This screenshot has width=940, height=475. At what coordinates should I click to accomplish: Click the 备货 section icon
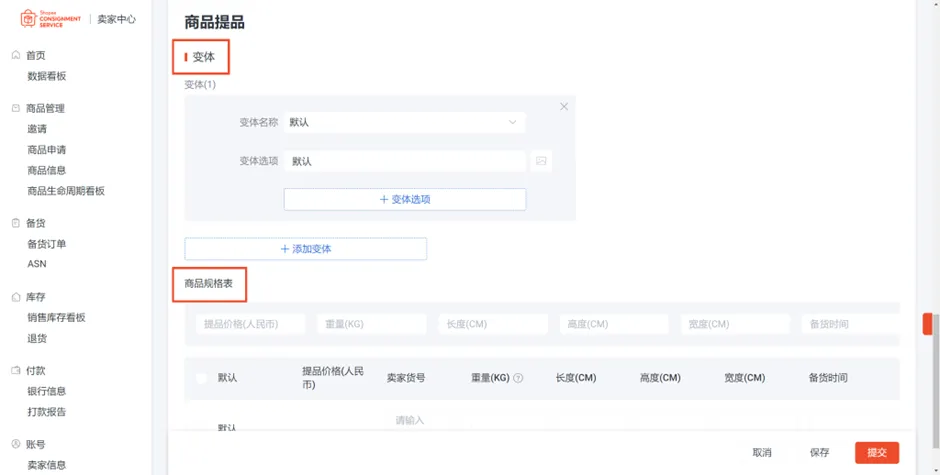16,223
